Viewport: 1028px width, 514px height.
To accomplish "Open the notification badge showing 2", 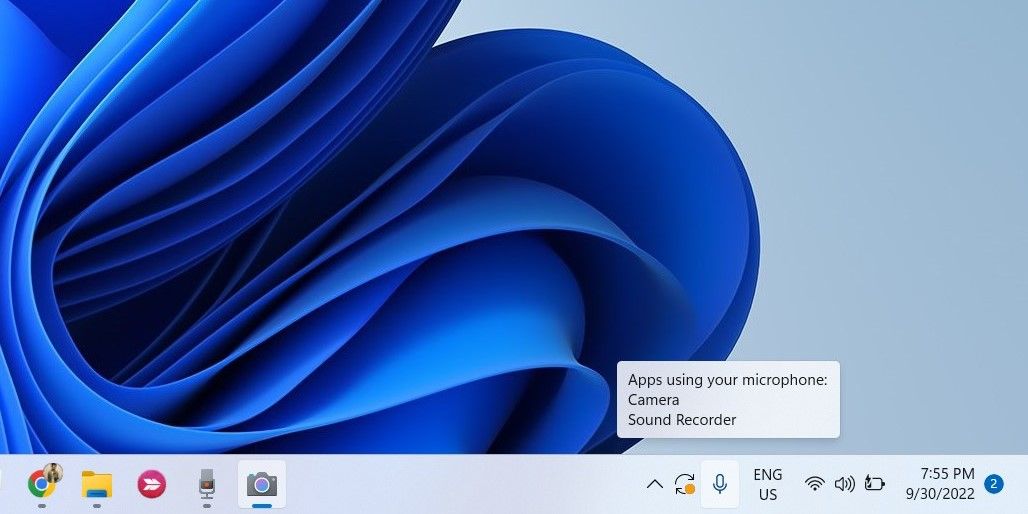I will (994, 484).
